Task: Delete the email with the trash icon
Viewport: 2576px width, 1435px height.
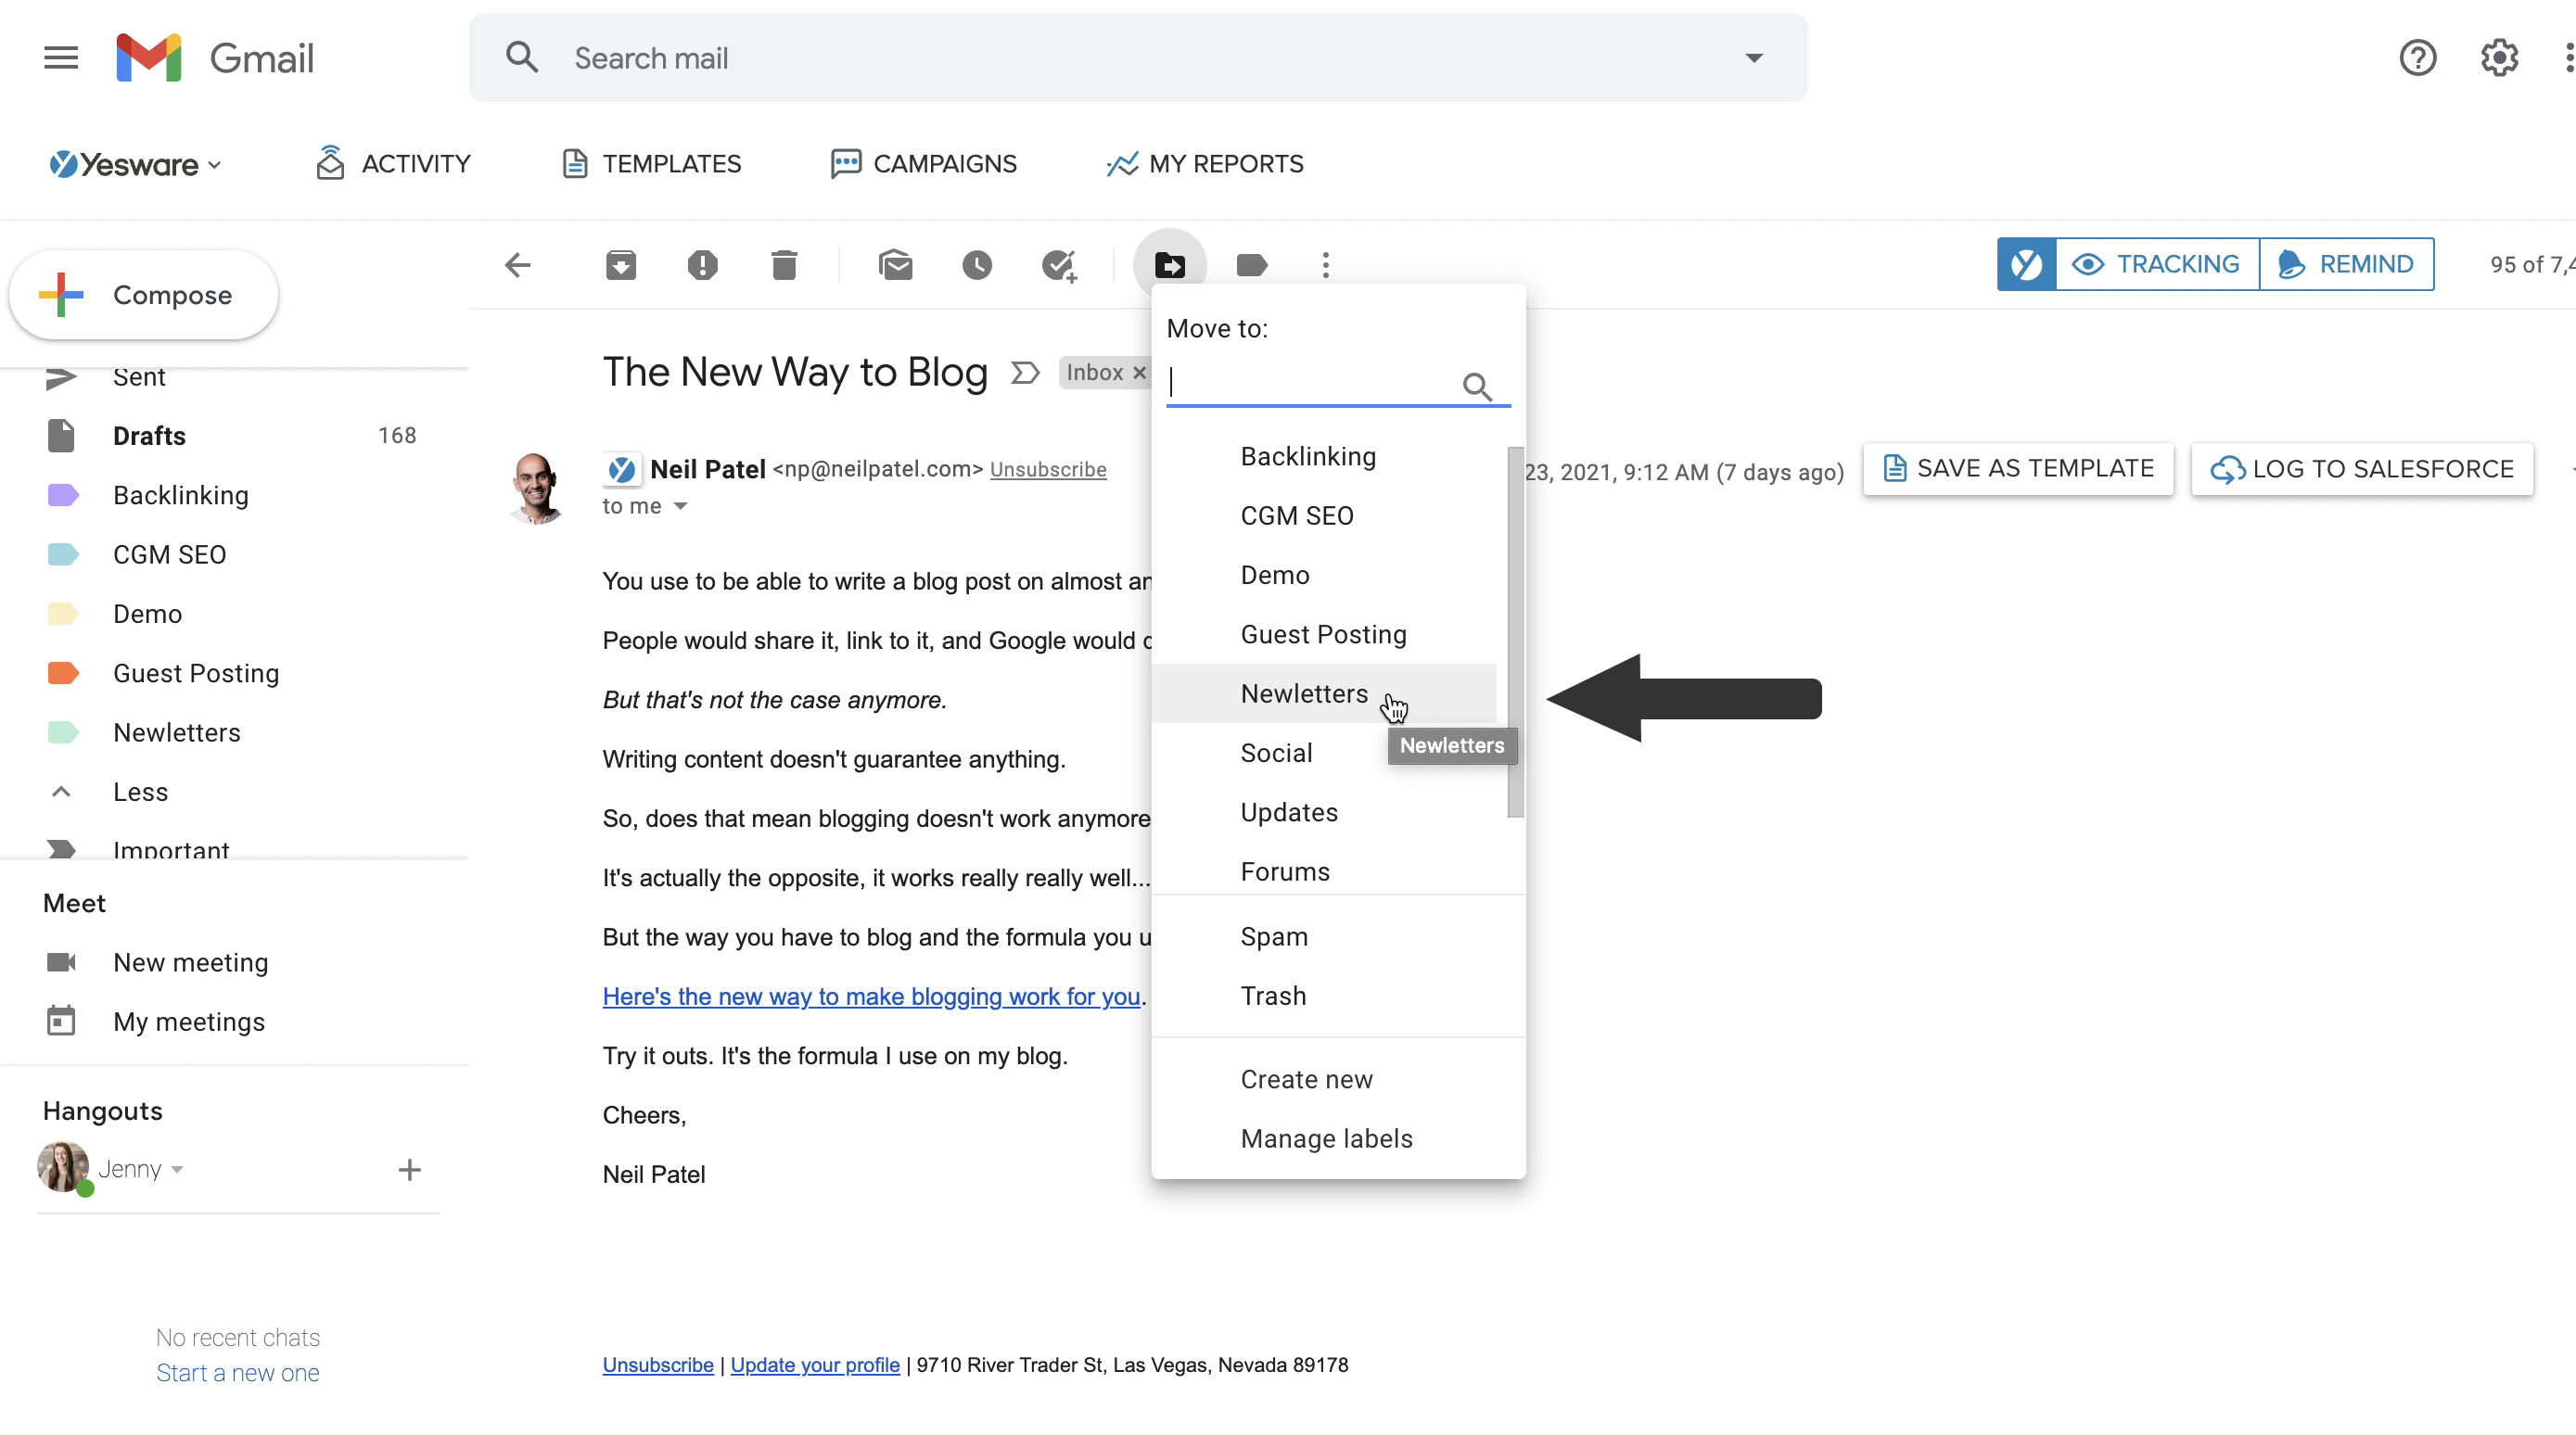Action: click(785, 264)
